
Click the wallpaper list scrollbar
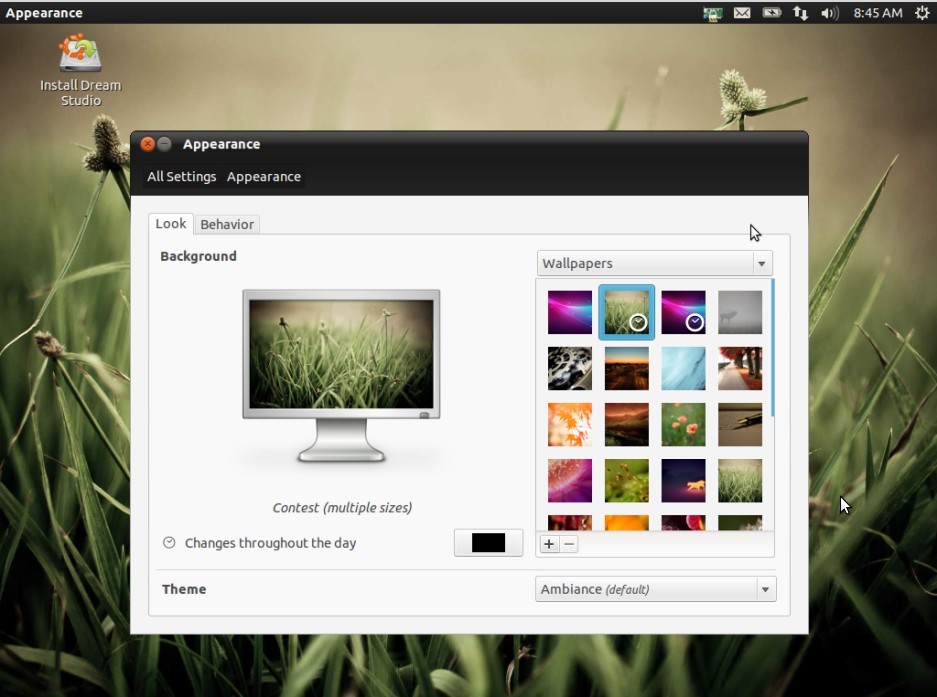pos(773,348)
